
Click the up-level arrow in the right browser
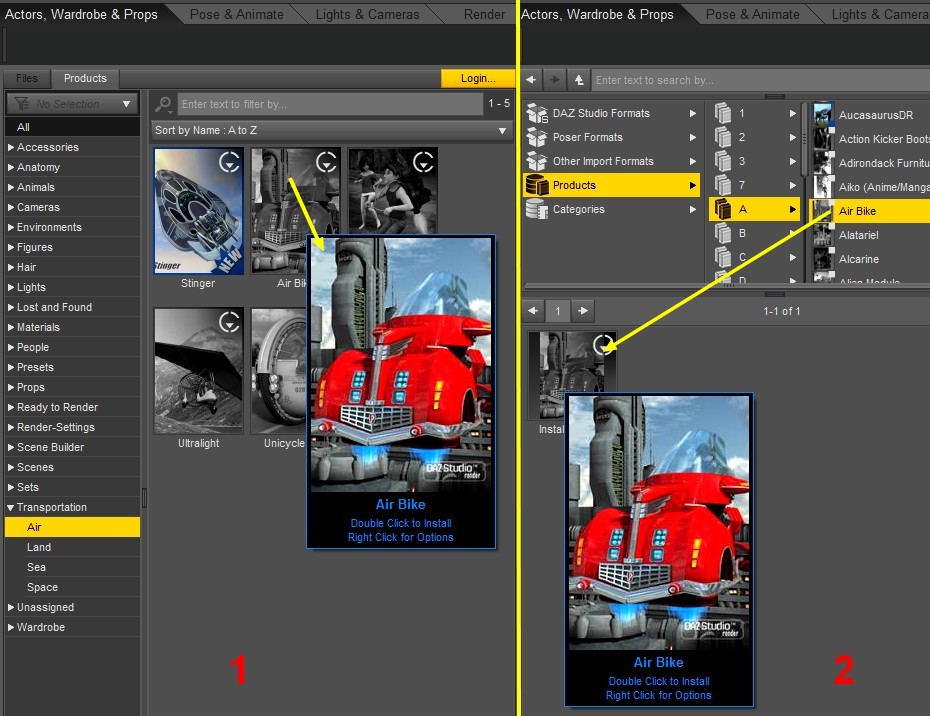[579, 79]
